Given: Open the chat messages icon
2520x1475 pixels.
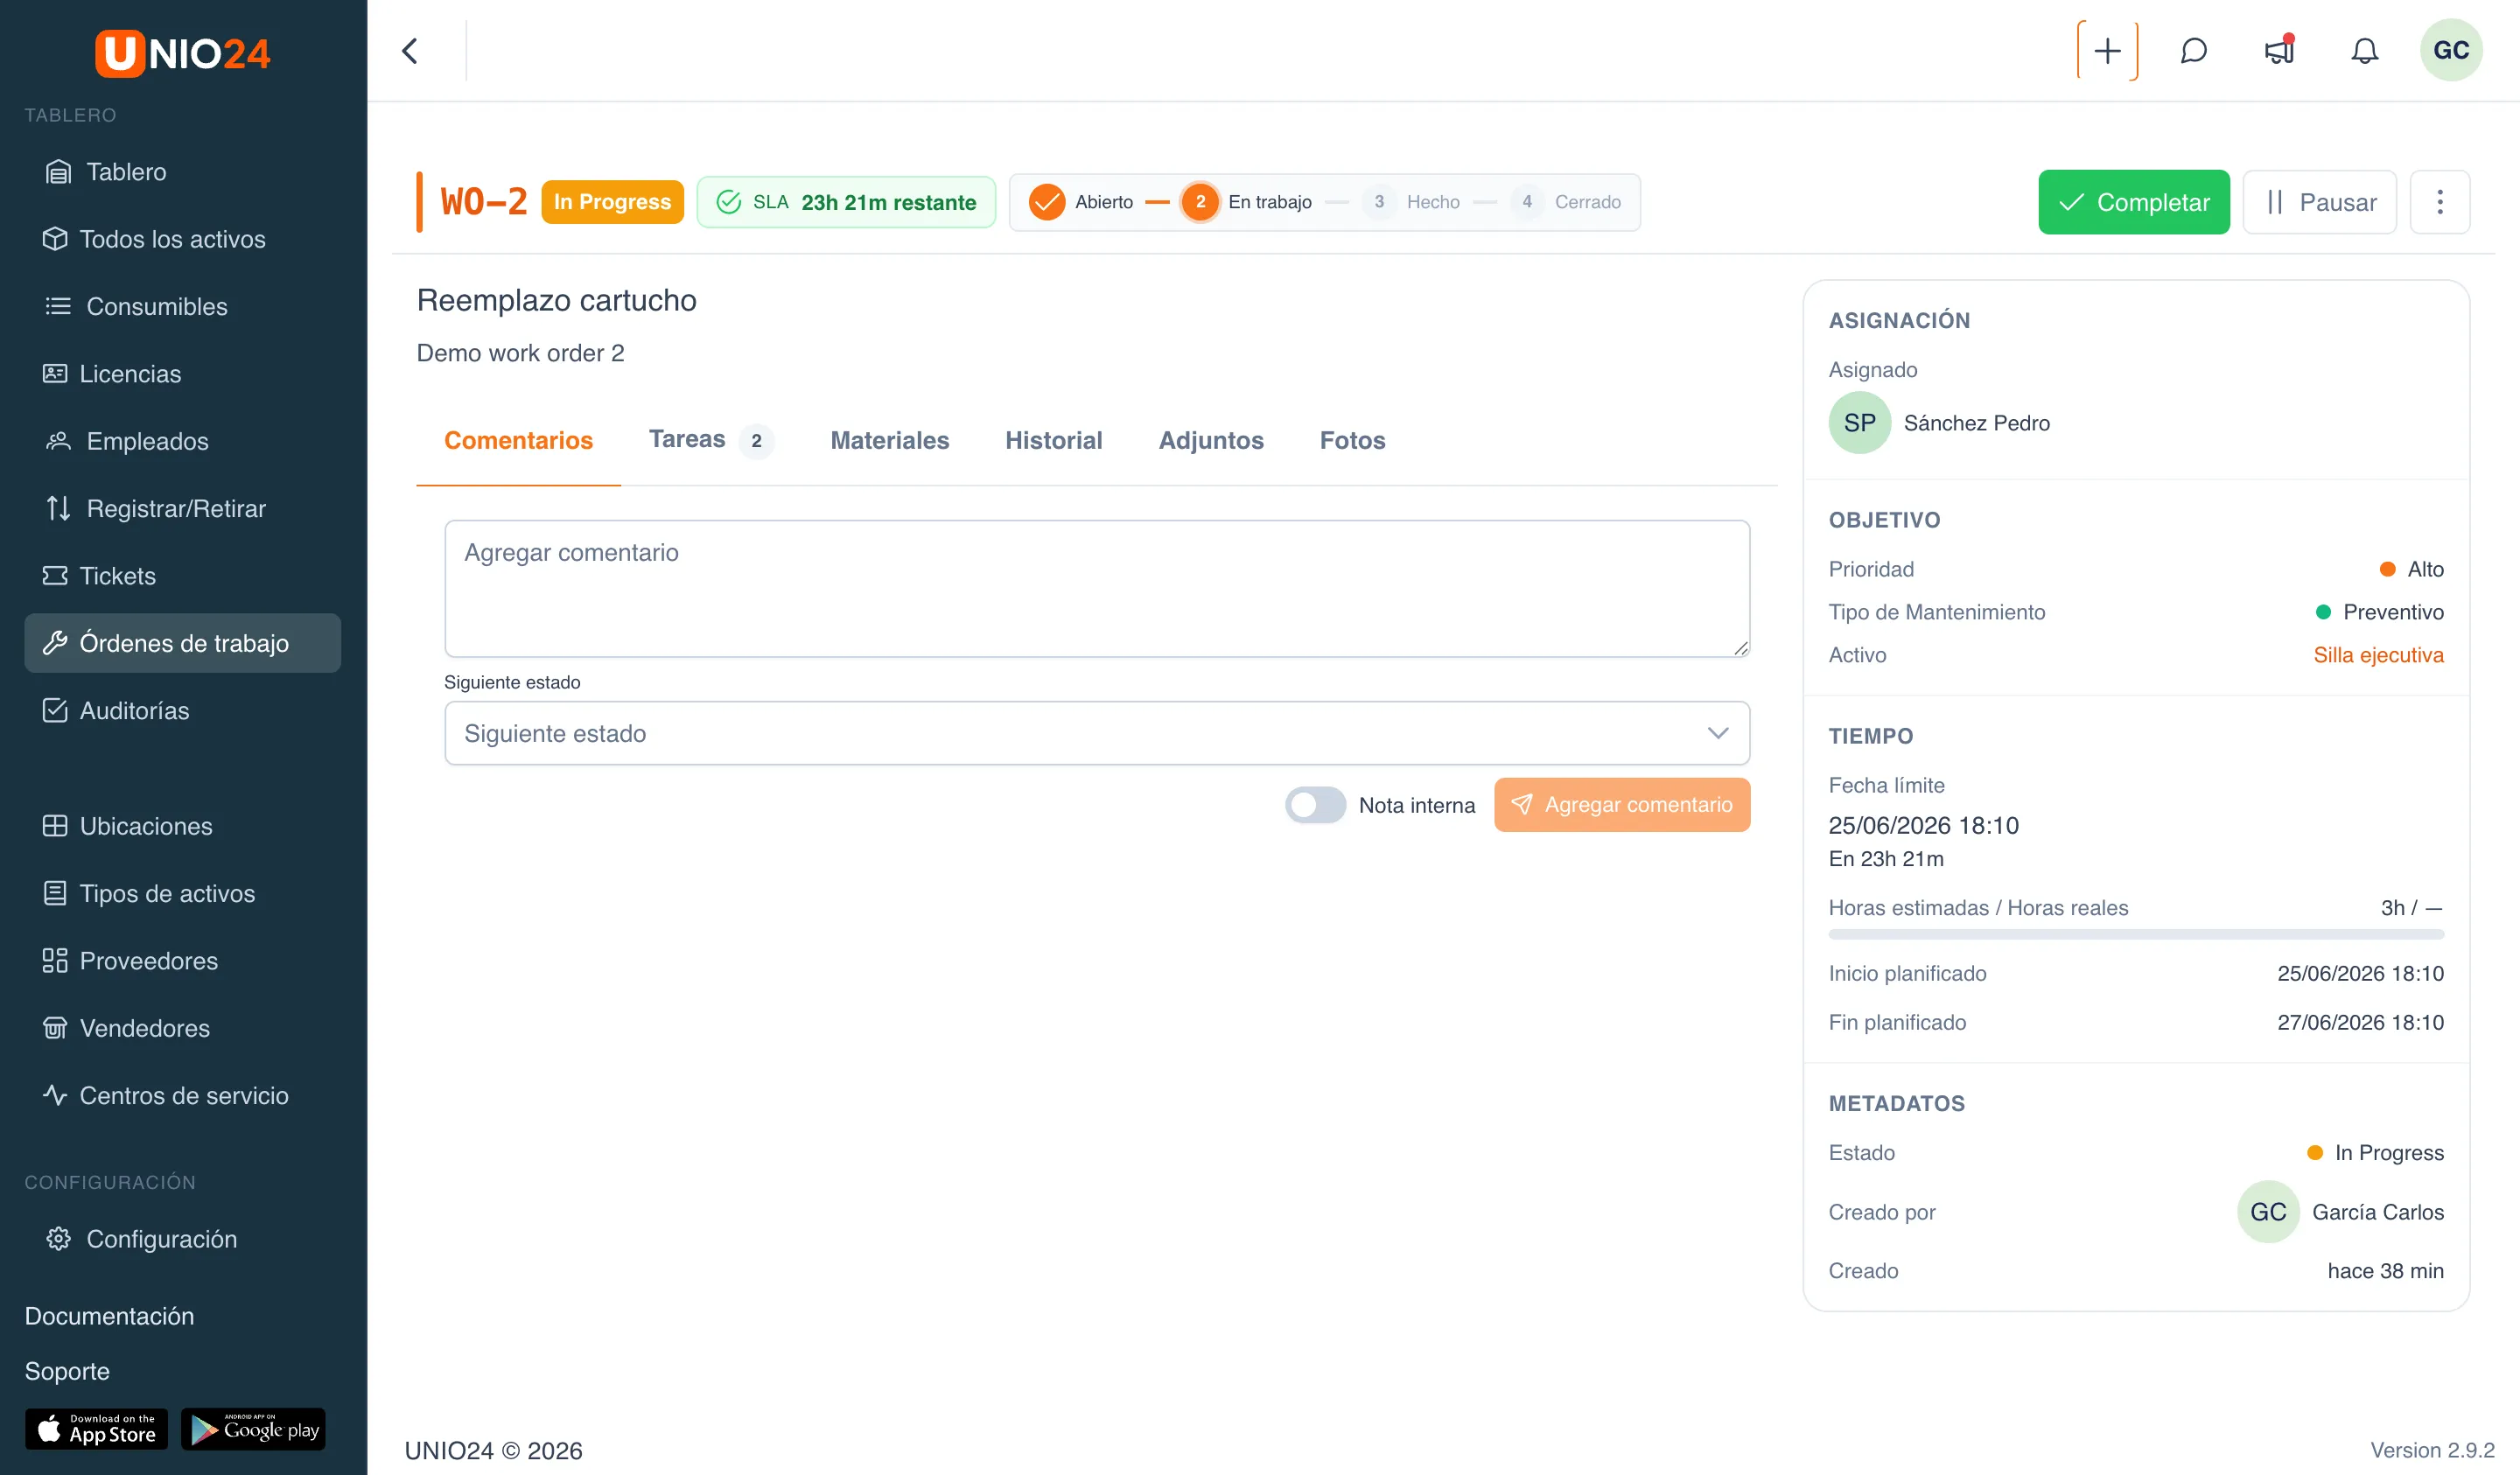Looking at the screenshot, I should coord(2193,51).
